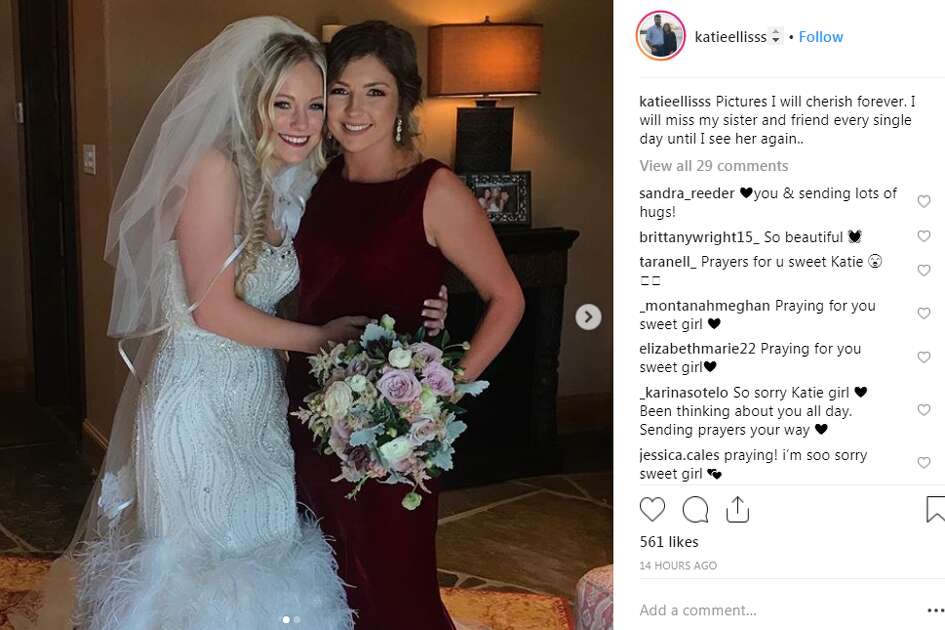View the 561 likes list

coord(669,542)
